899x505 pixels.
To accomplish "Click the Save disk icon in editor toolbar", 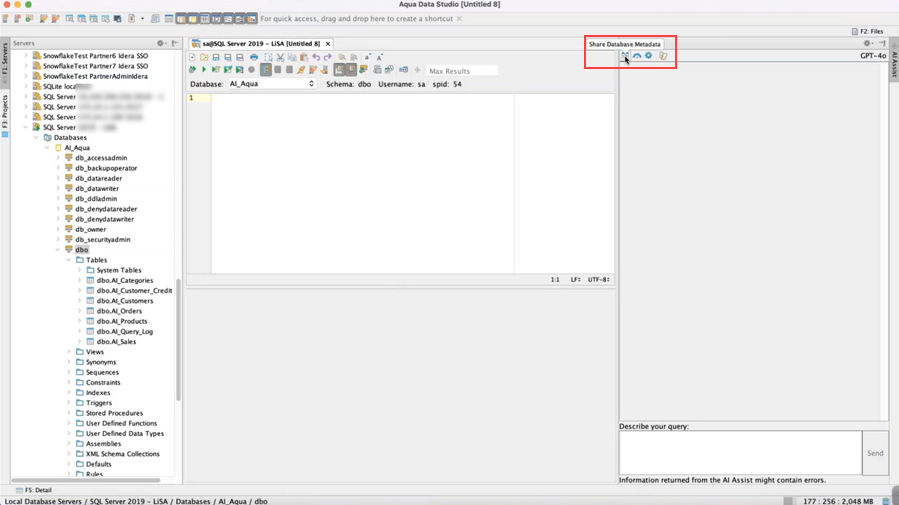I will pos(216,57).
